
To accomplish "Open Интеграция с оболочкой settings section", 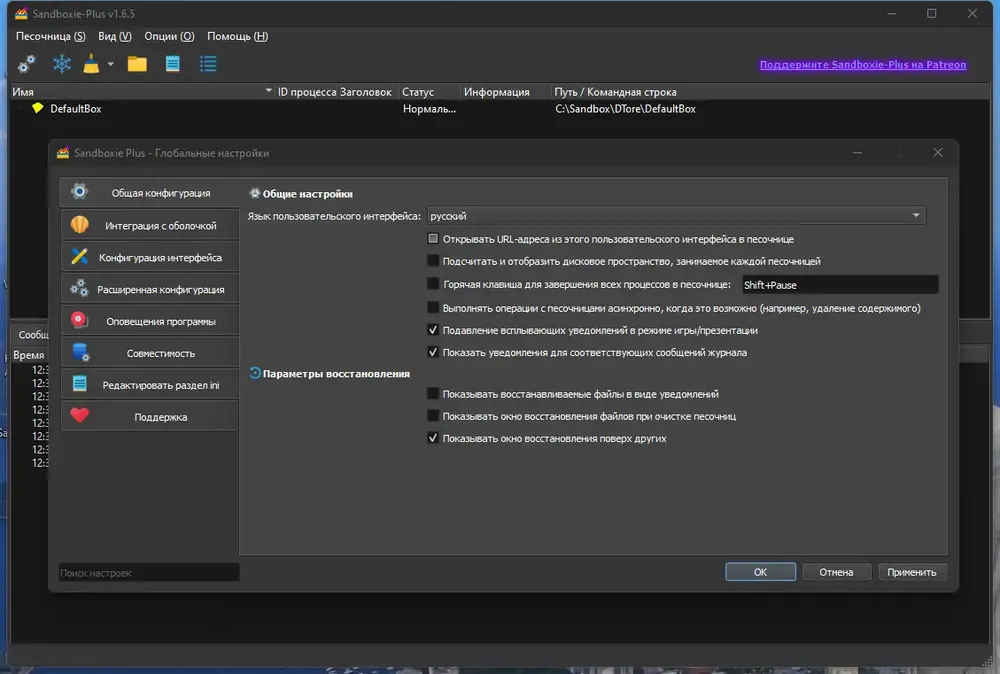I will coord(150,225).
